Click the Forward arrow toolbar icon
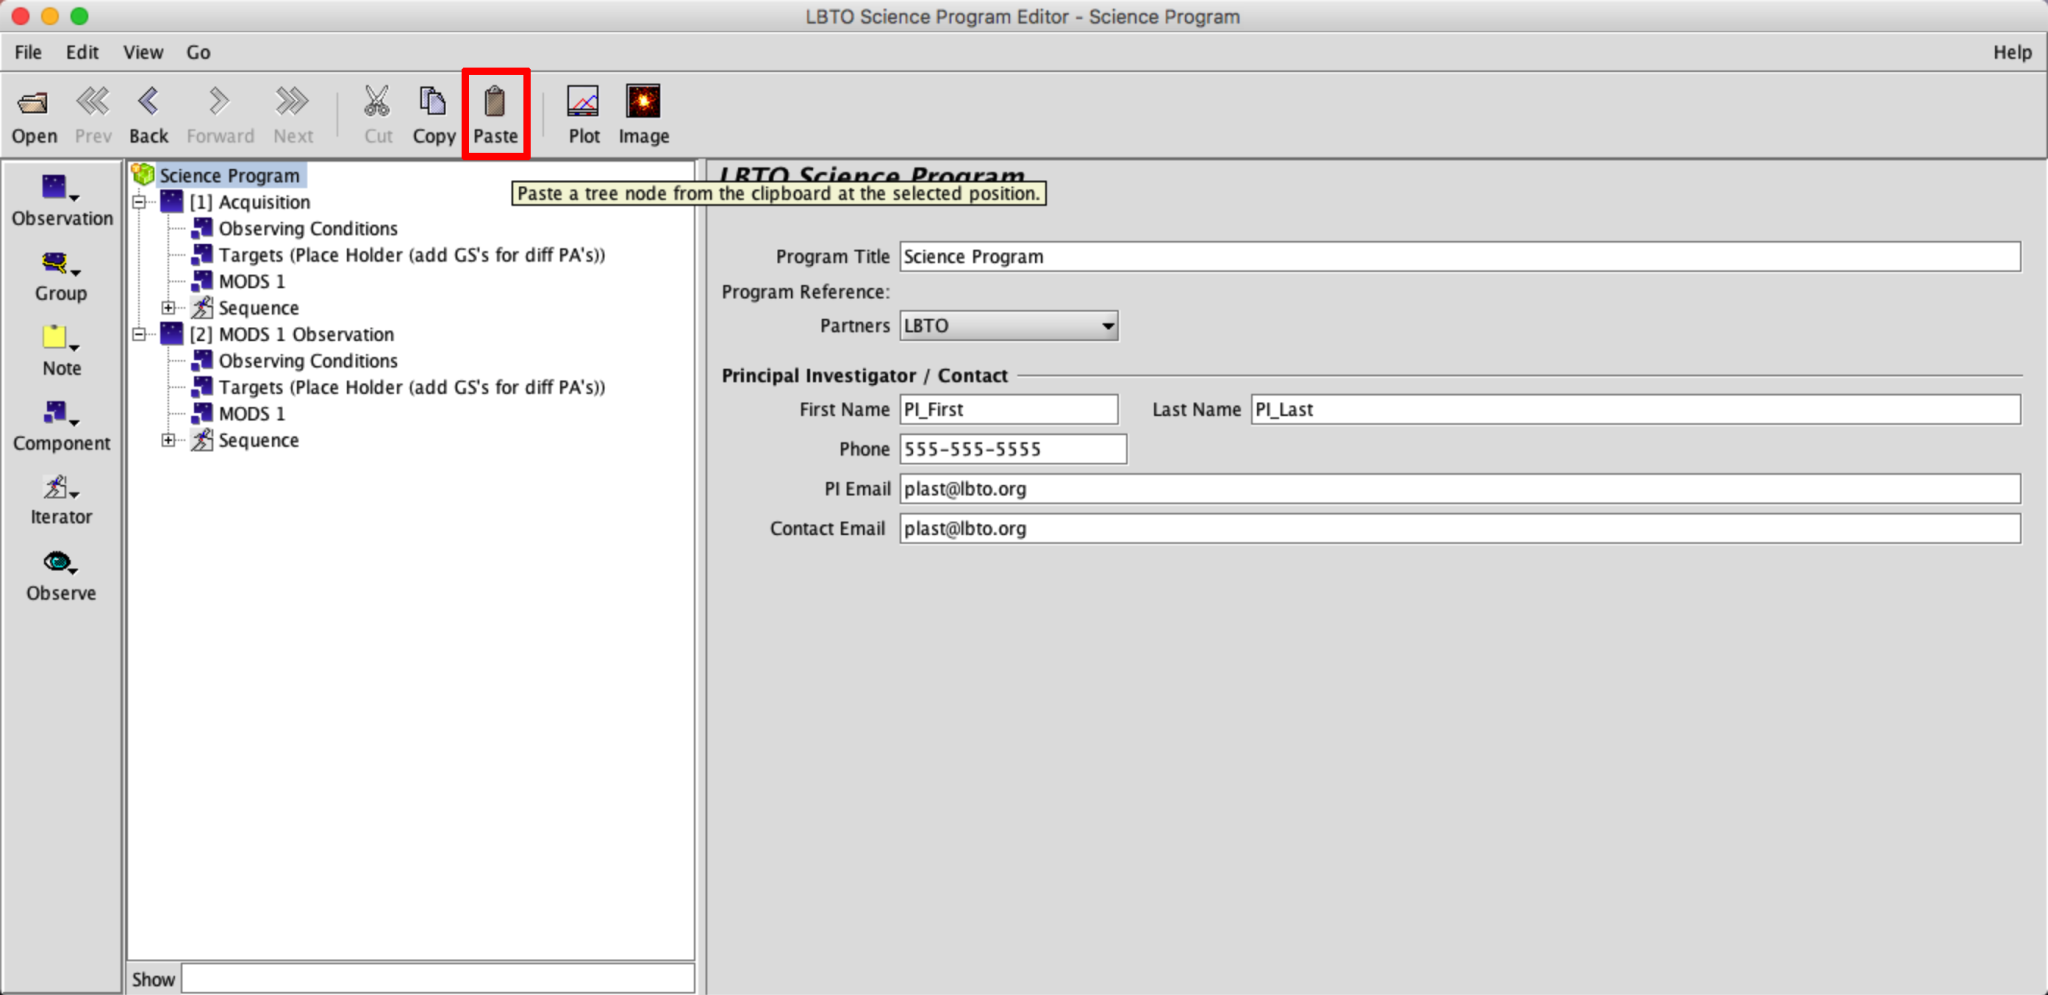 pyautogui.click(x=220, y=116)
